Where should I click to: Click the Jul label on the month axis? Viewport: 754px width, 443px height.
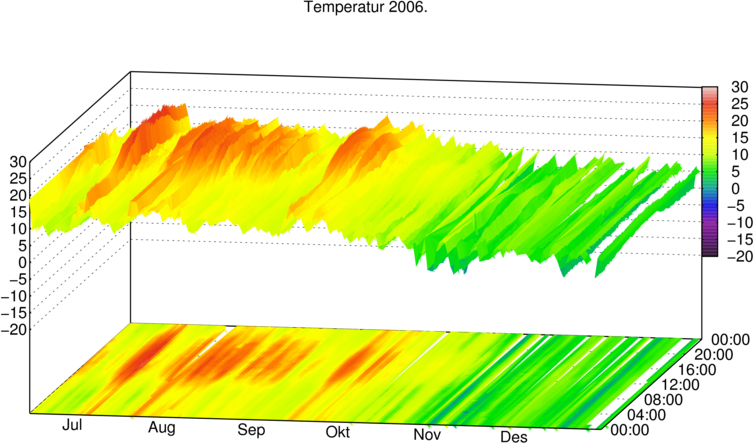click(x=70, y=428)
